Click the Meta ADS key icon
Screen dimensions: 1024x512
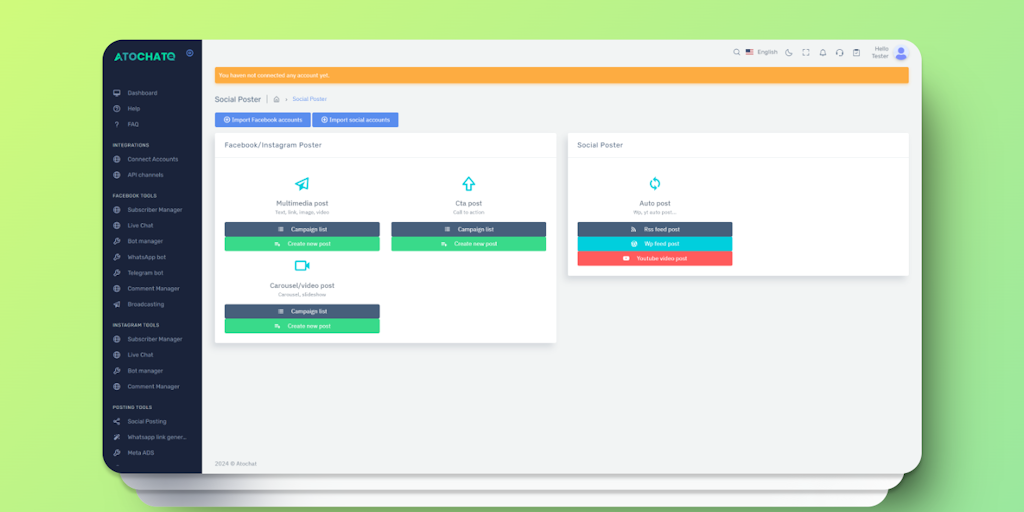coord(116,453)
